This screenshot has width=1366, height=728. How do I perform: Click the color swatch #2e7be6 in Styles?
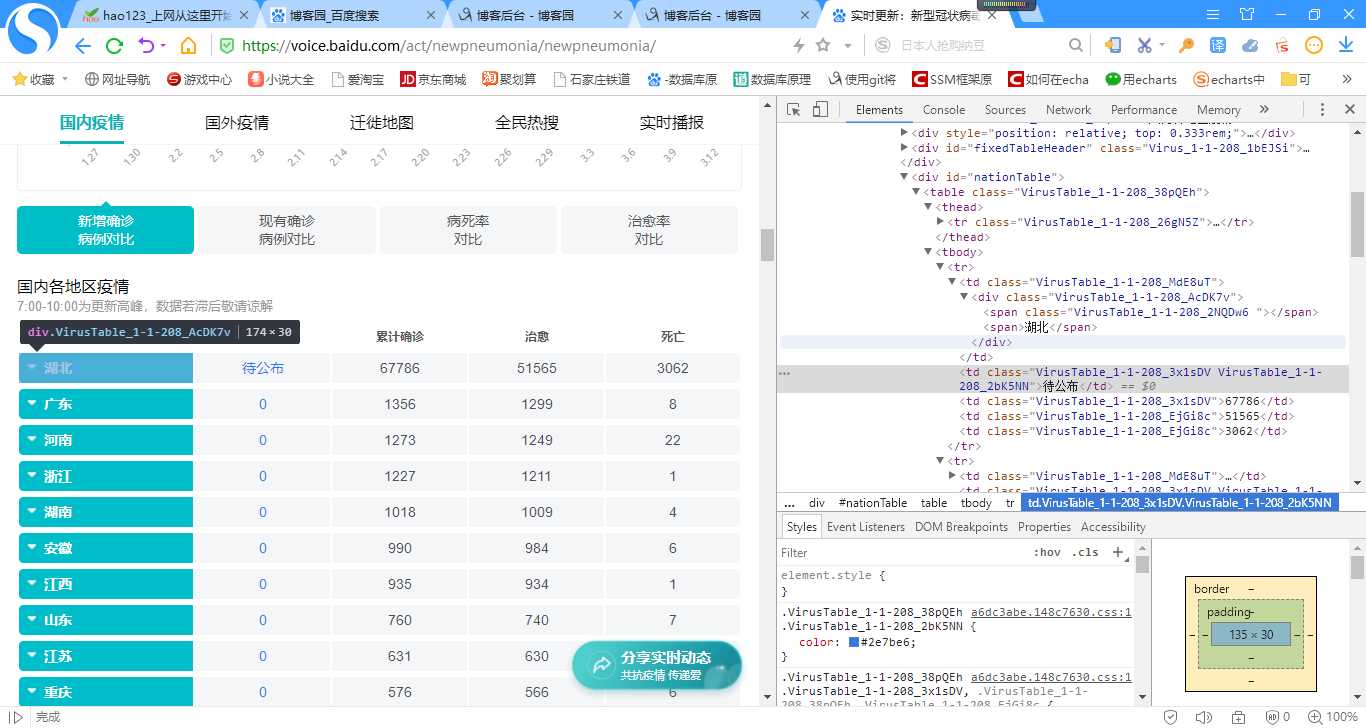[x=854, y=642]
